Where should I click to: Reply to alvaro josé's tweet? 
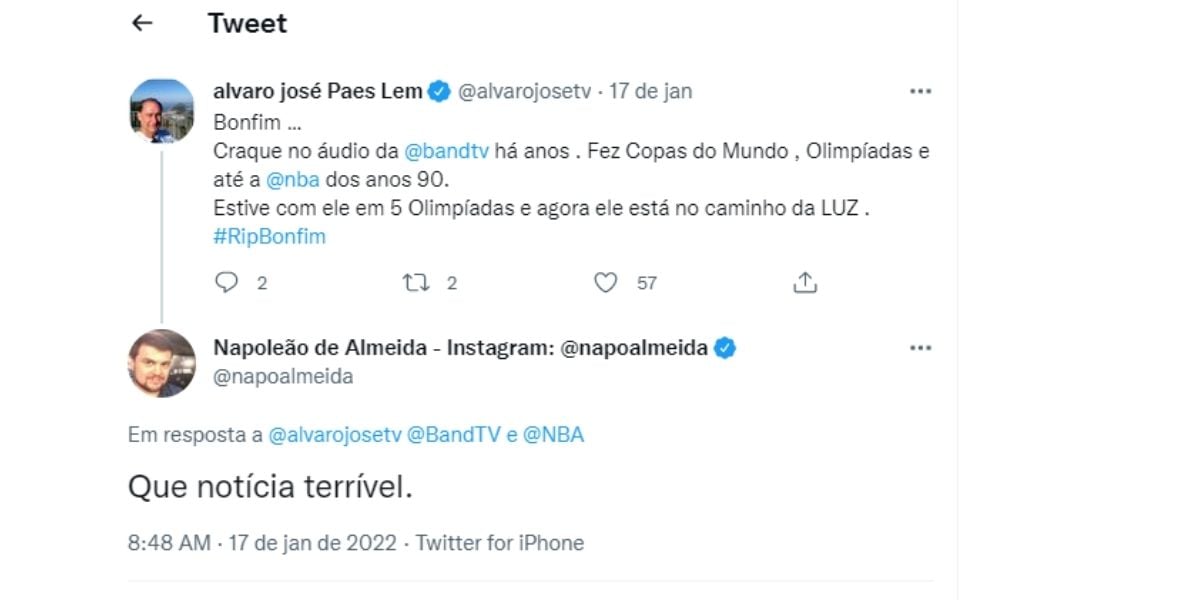click(x=228, y=284)
